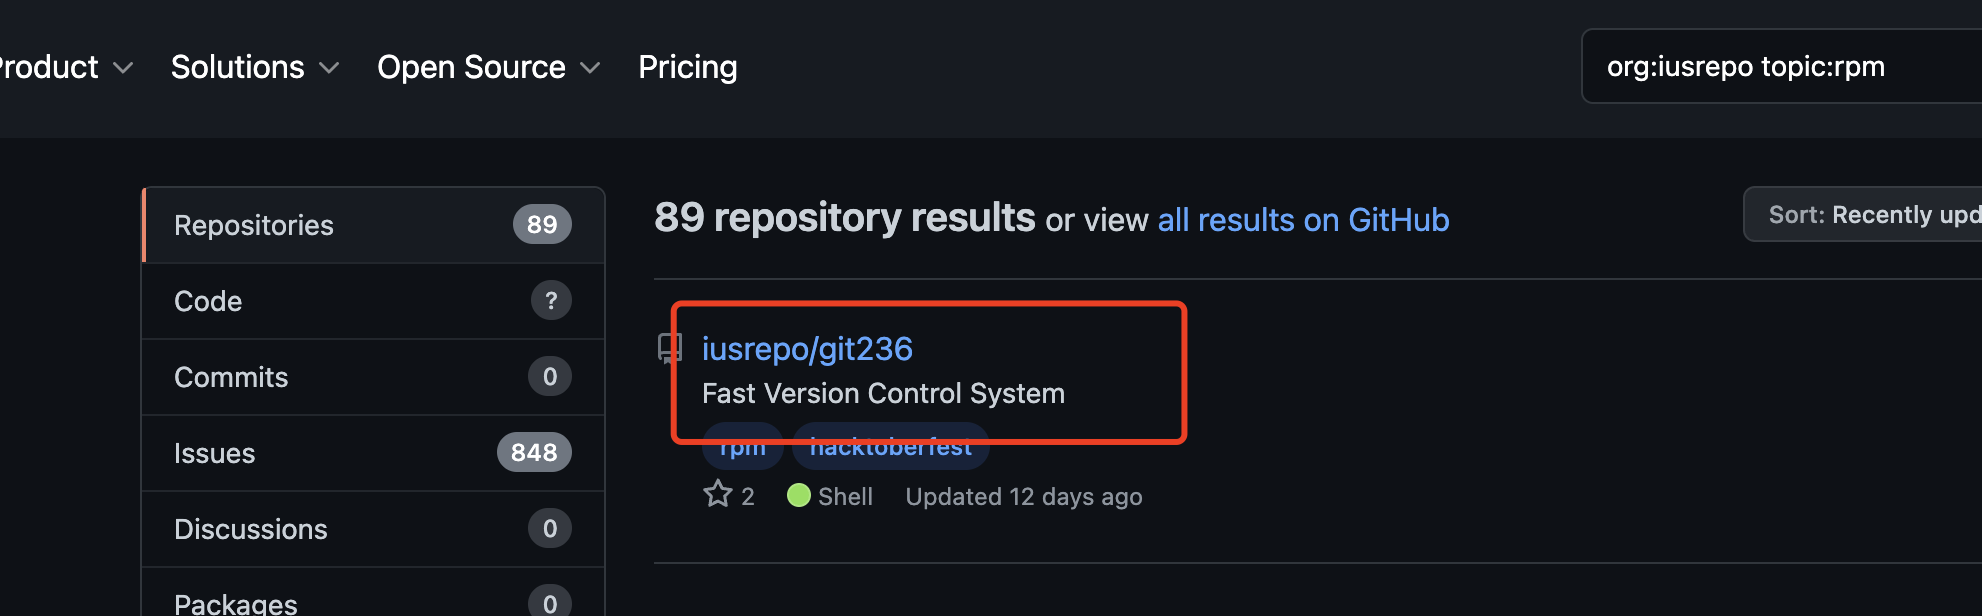Viewport: 1982px width, 616px height.
Task: Click the star icon under git236
Action: tap(717, 494)
